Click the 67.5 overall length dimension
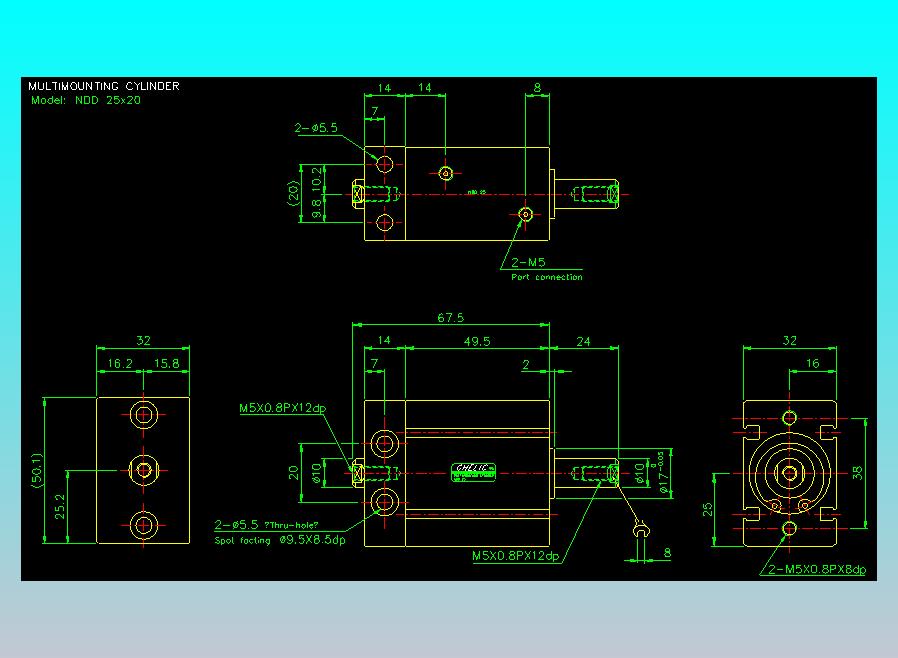The height and width of the screenshot is (658, 898). (451, 317)
